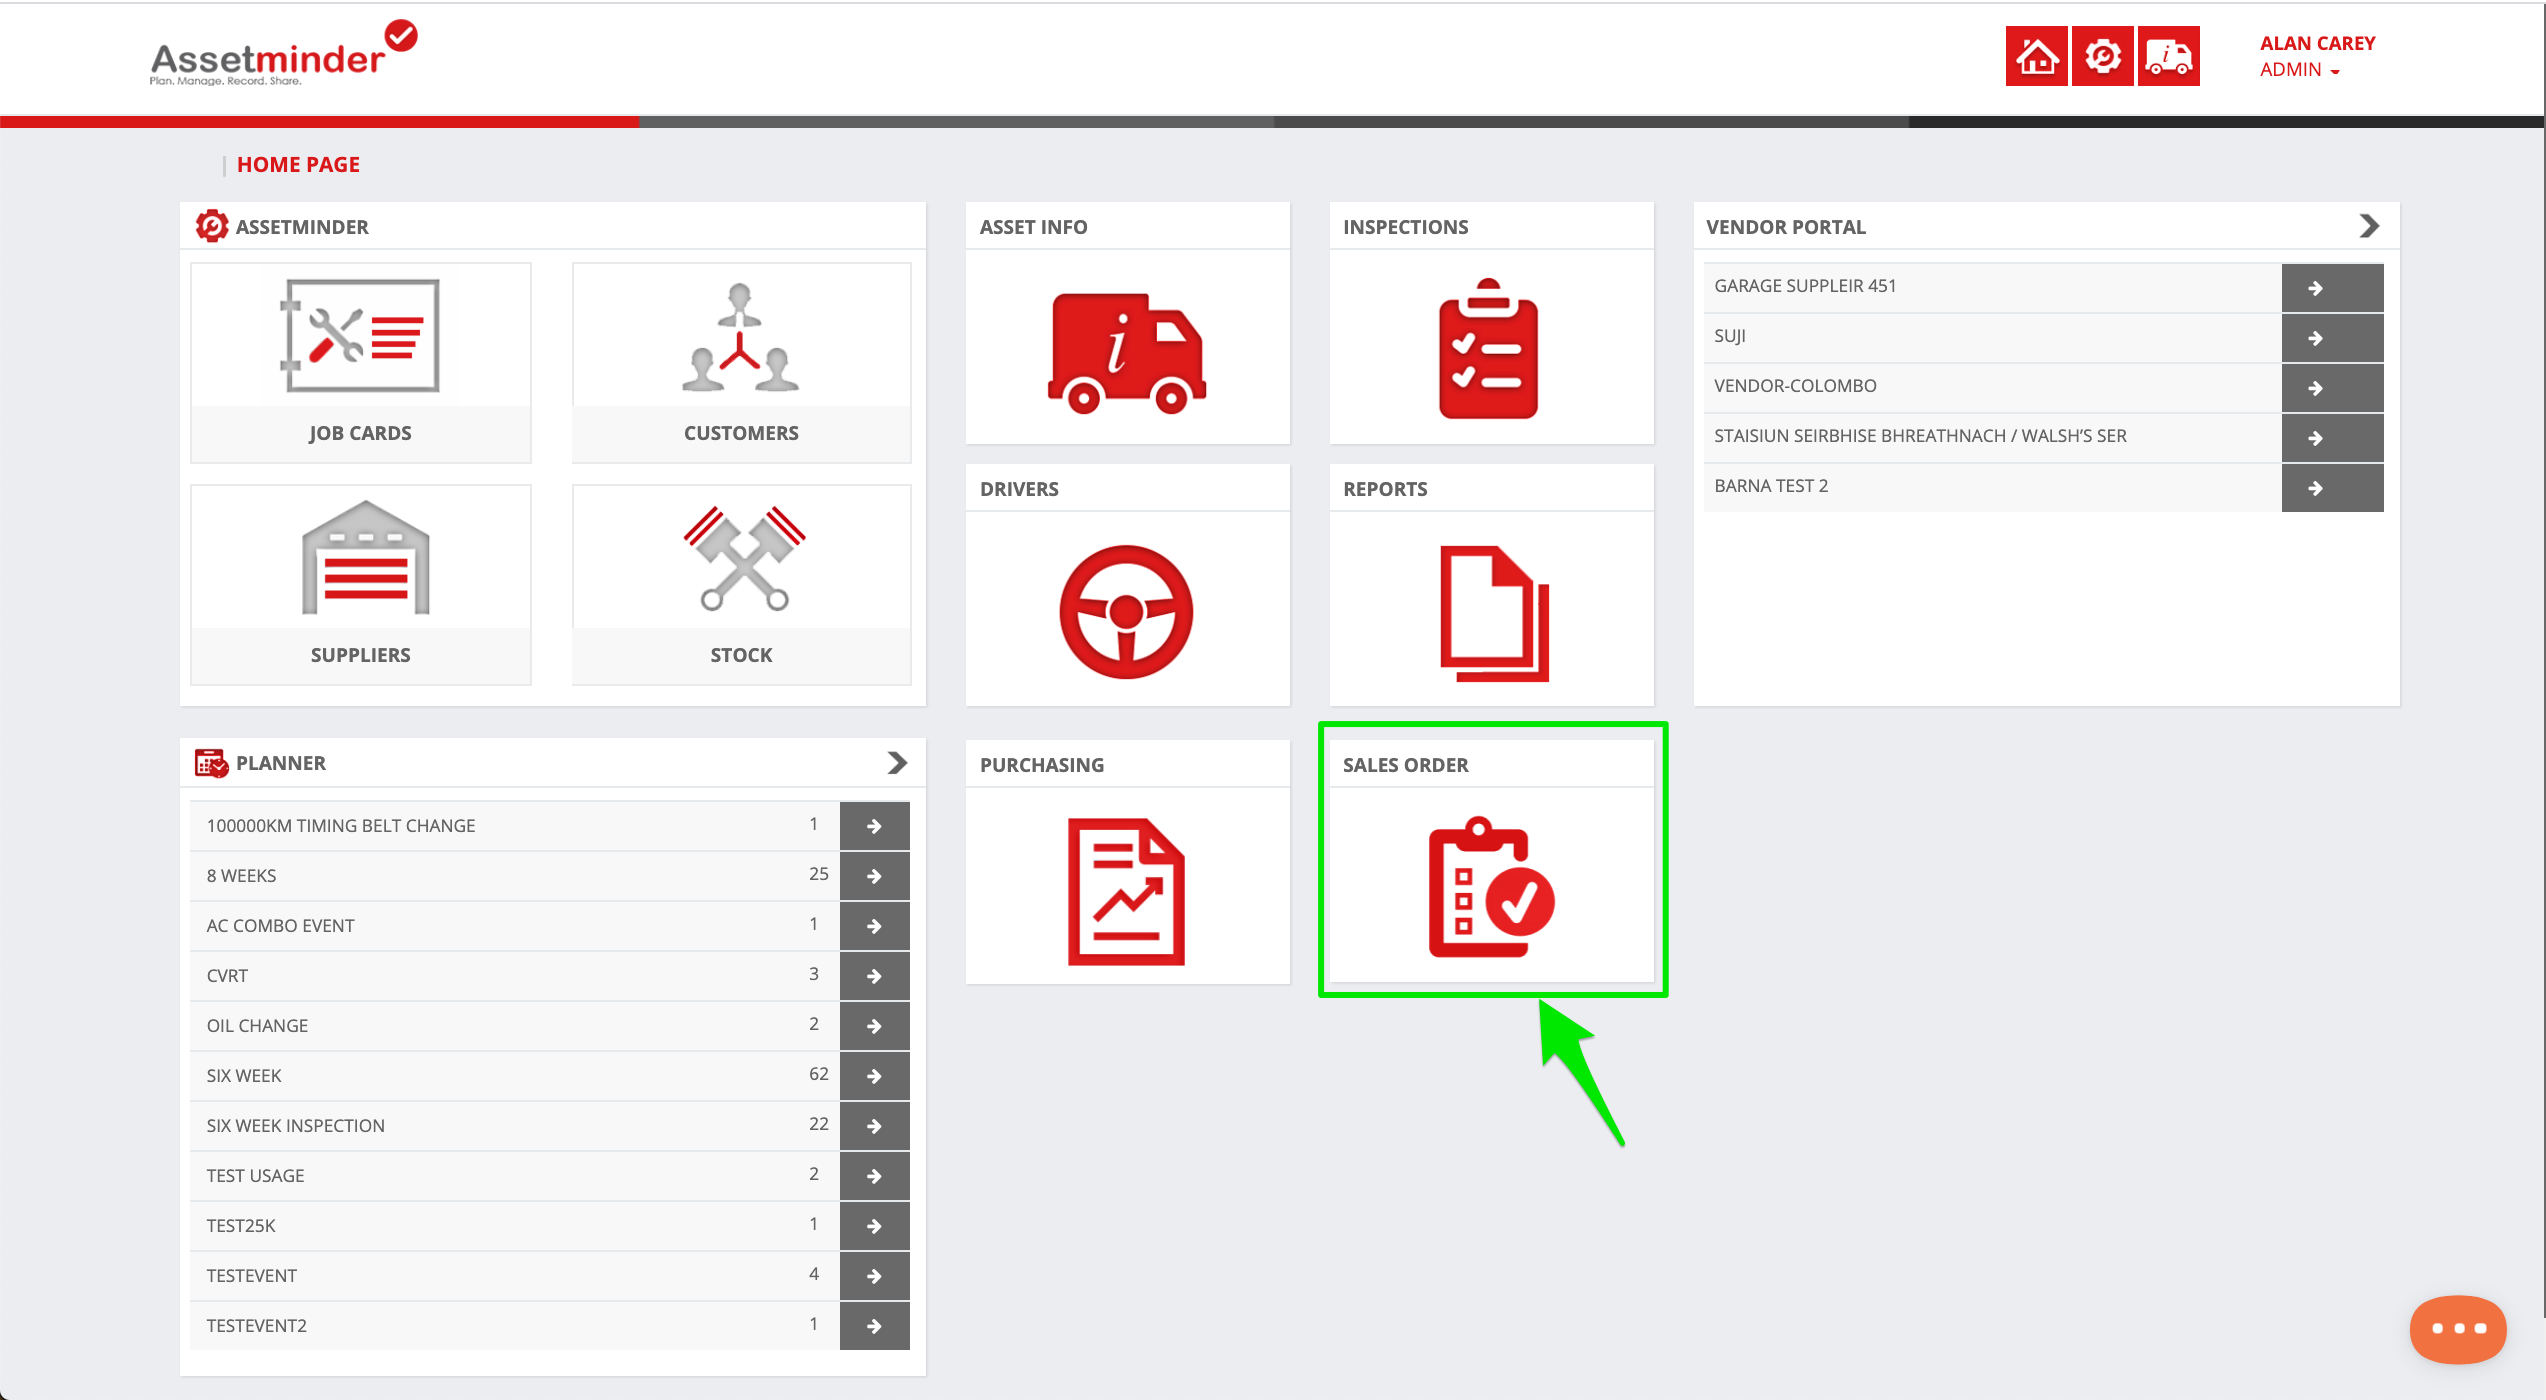2546x1400 pixels.
Task: Select 'SIX WEEK INSPECTION' planner text
Action: pyautogui.click(x=296, y=1126)
